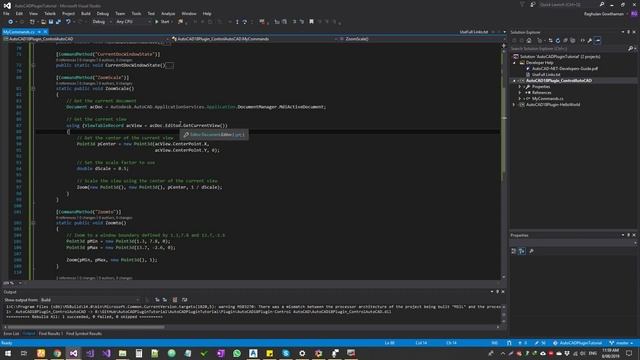Click the master branch indicator in status bar
This screenshot has height=360, width=640.
[621, 343]
